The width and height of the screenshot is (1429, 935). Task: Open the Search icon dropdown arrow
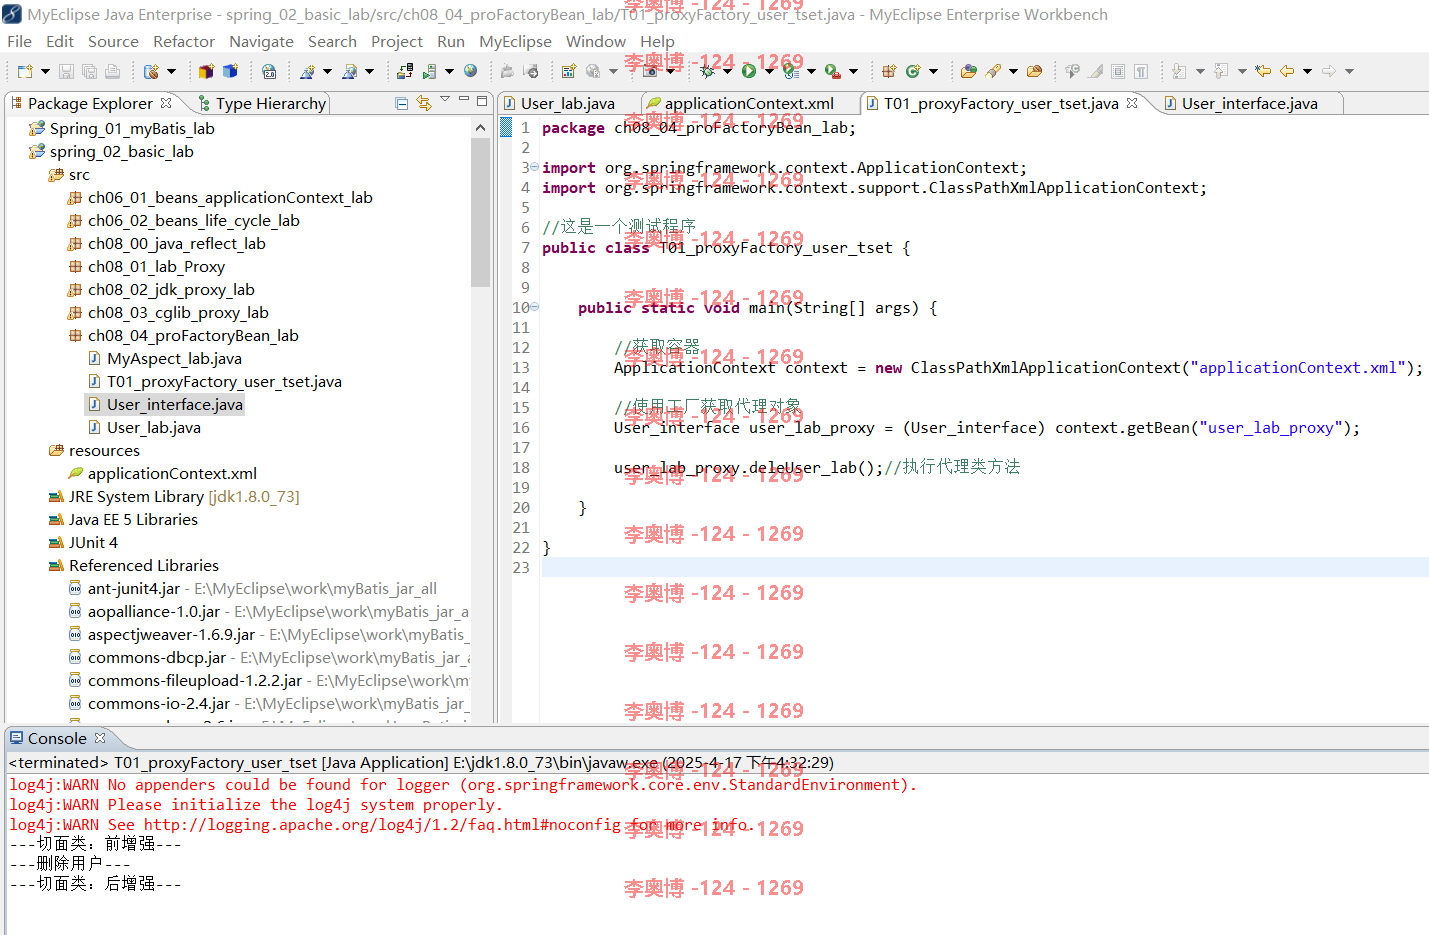[x=1013, y=72]
